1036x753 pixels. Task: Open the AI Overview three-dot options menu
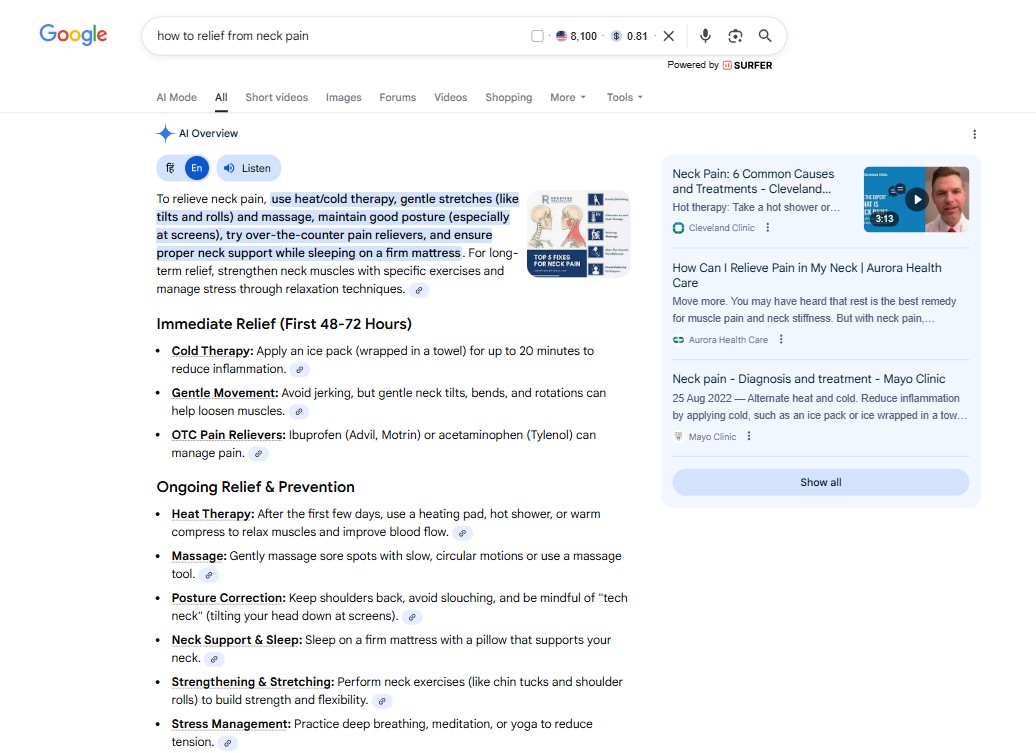975,133
